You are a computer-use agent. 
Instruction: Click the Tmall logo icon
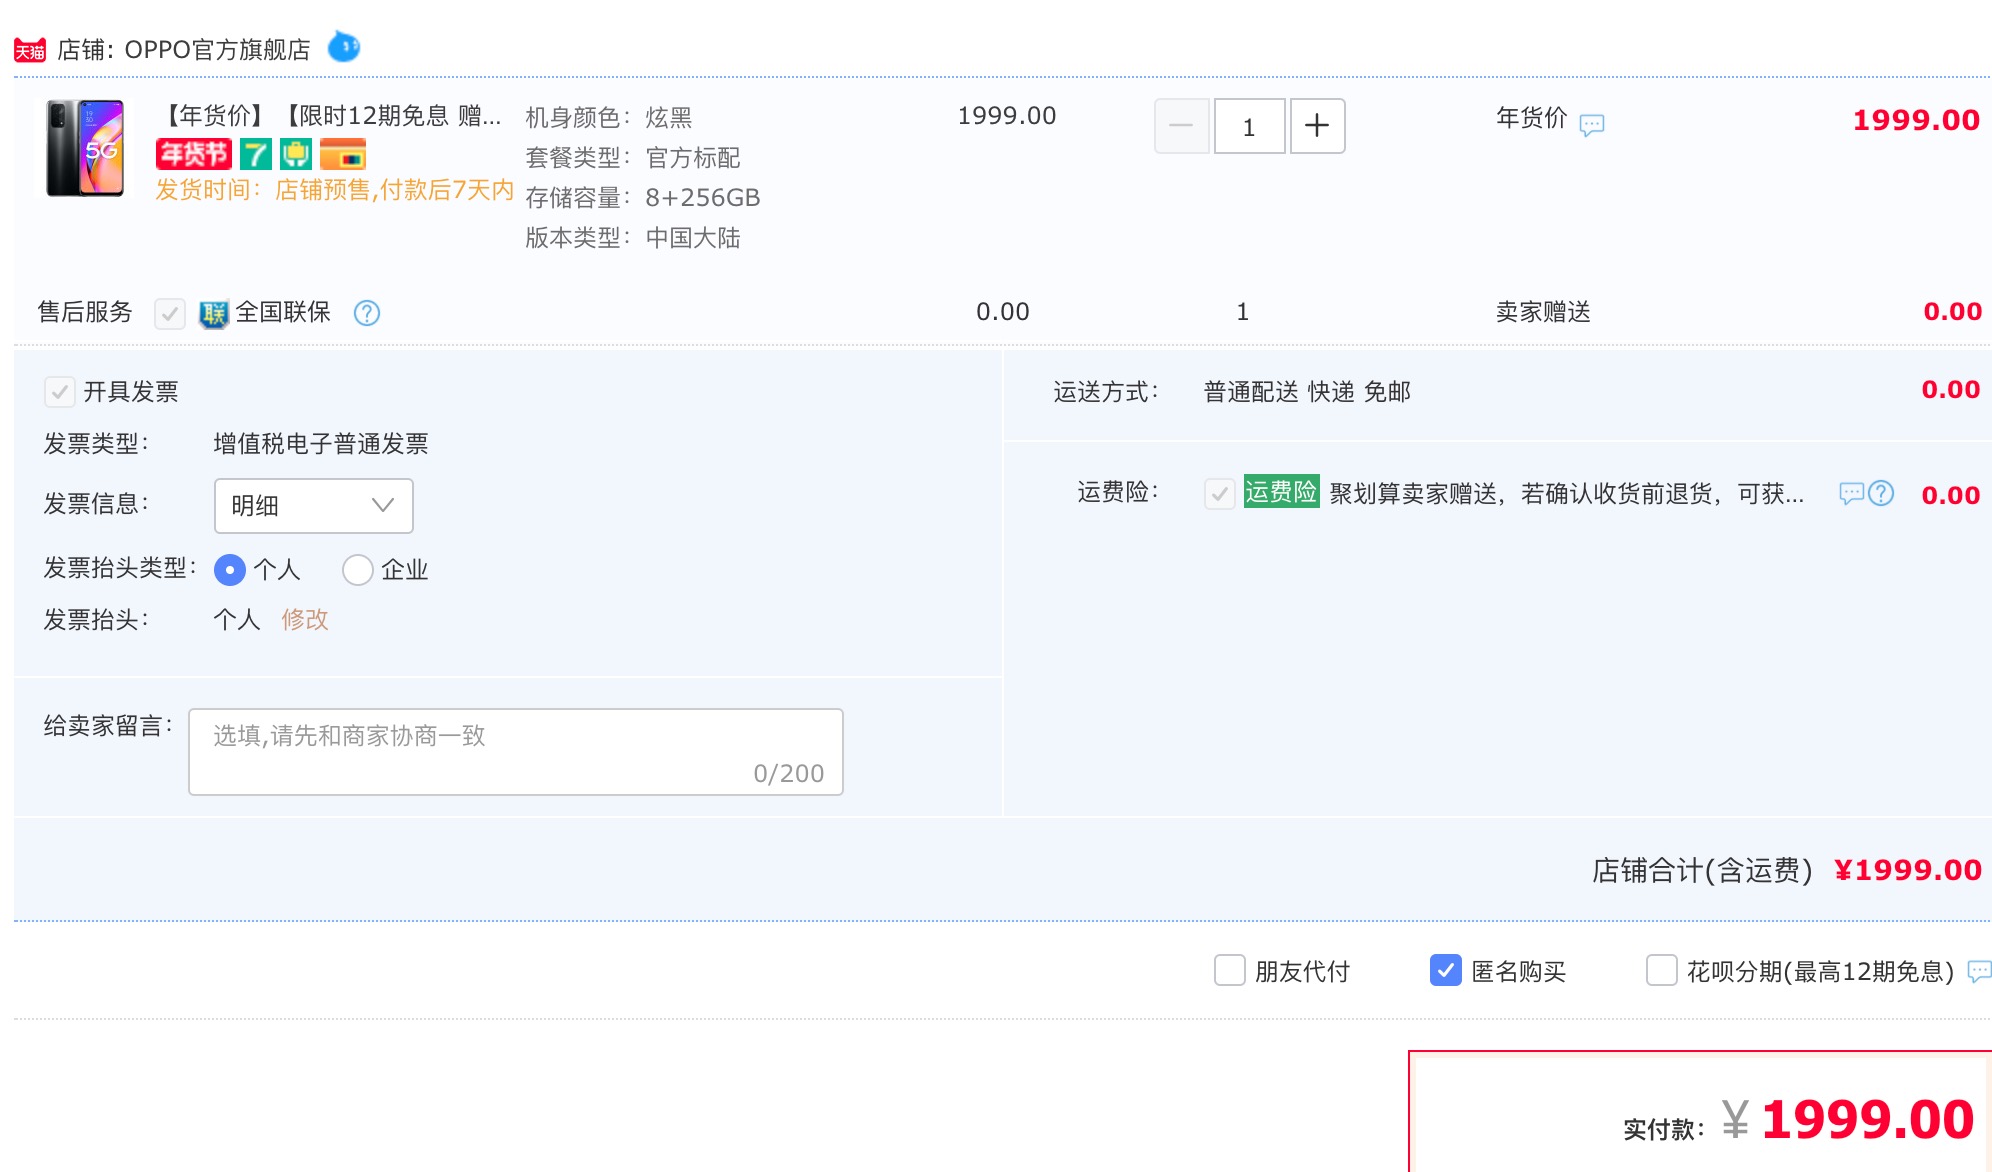tap(30, 50)
